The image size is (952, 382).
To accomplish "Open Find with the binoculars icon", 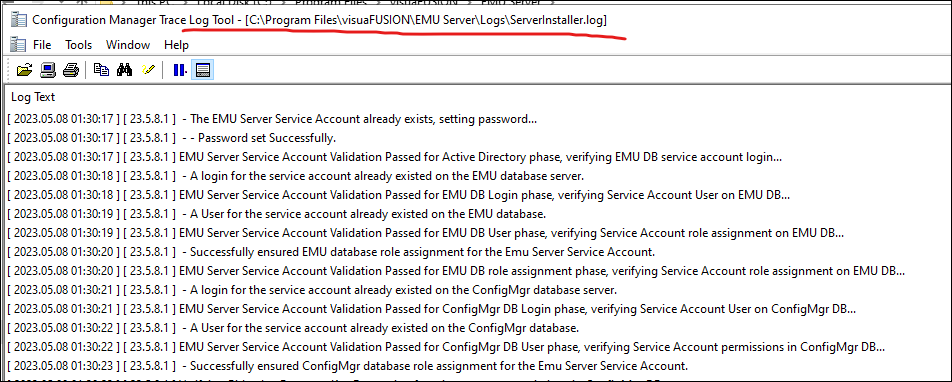I will [124, 70].
